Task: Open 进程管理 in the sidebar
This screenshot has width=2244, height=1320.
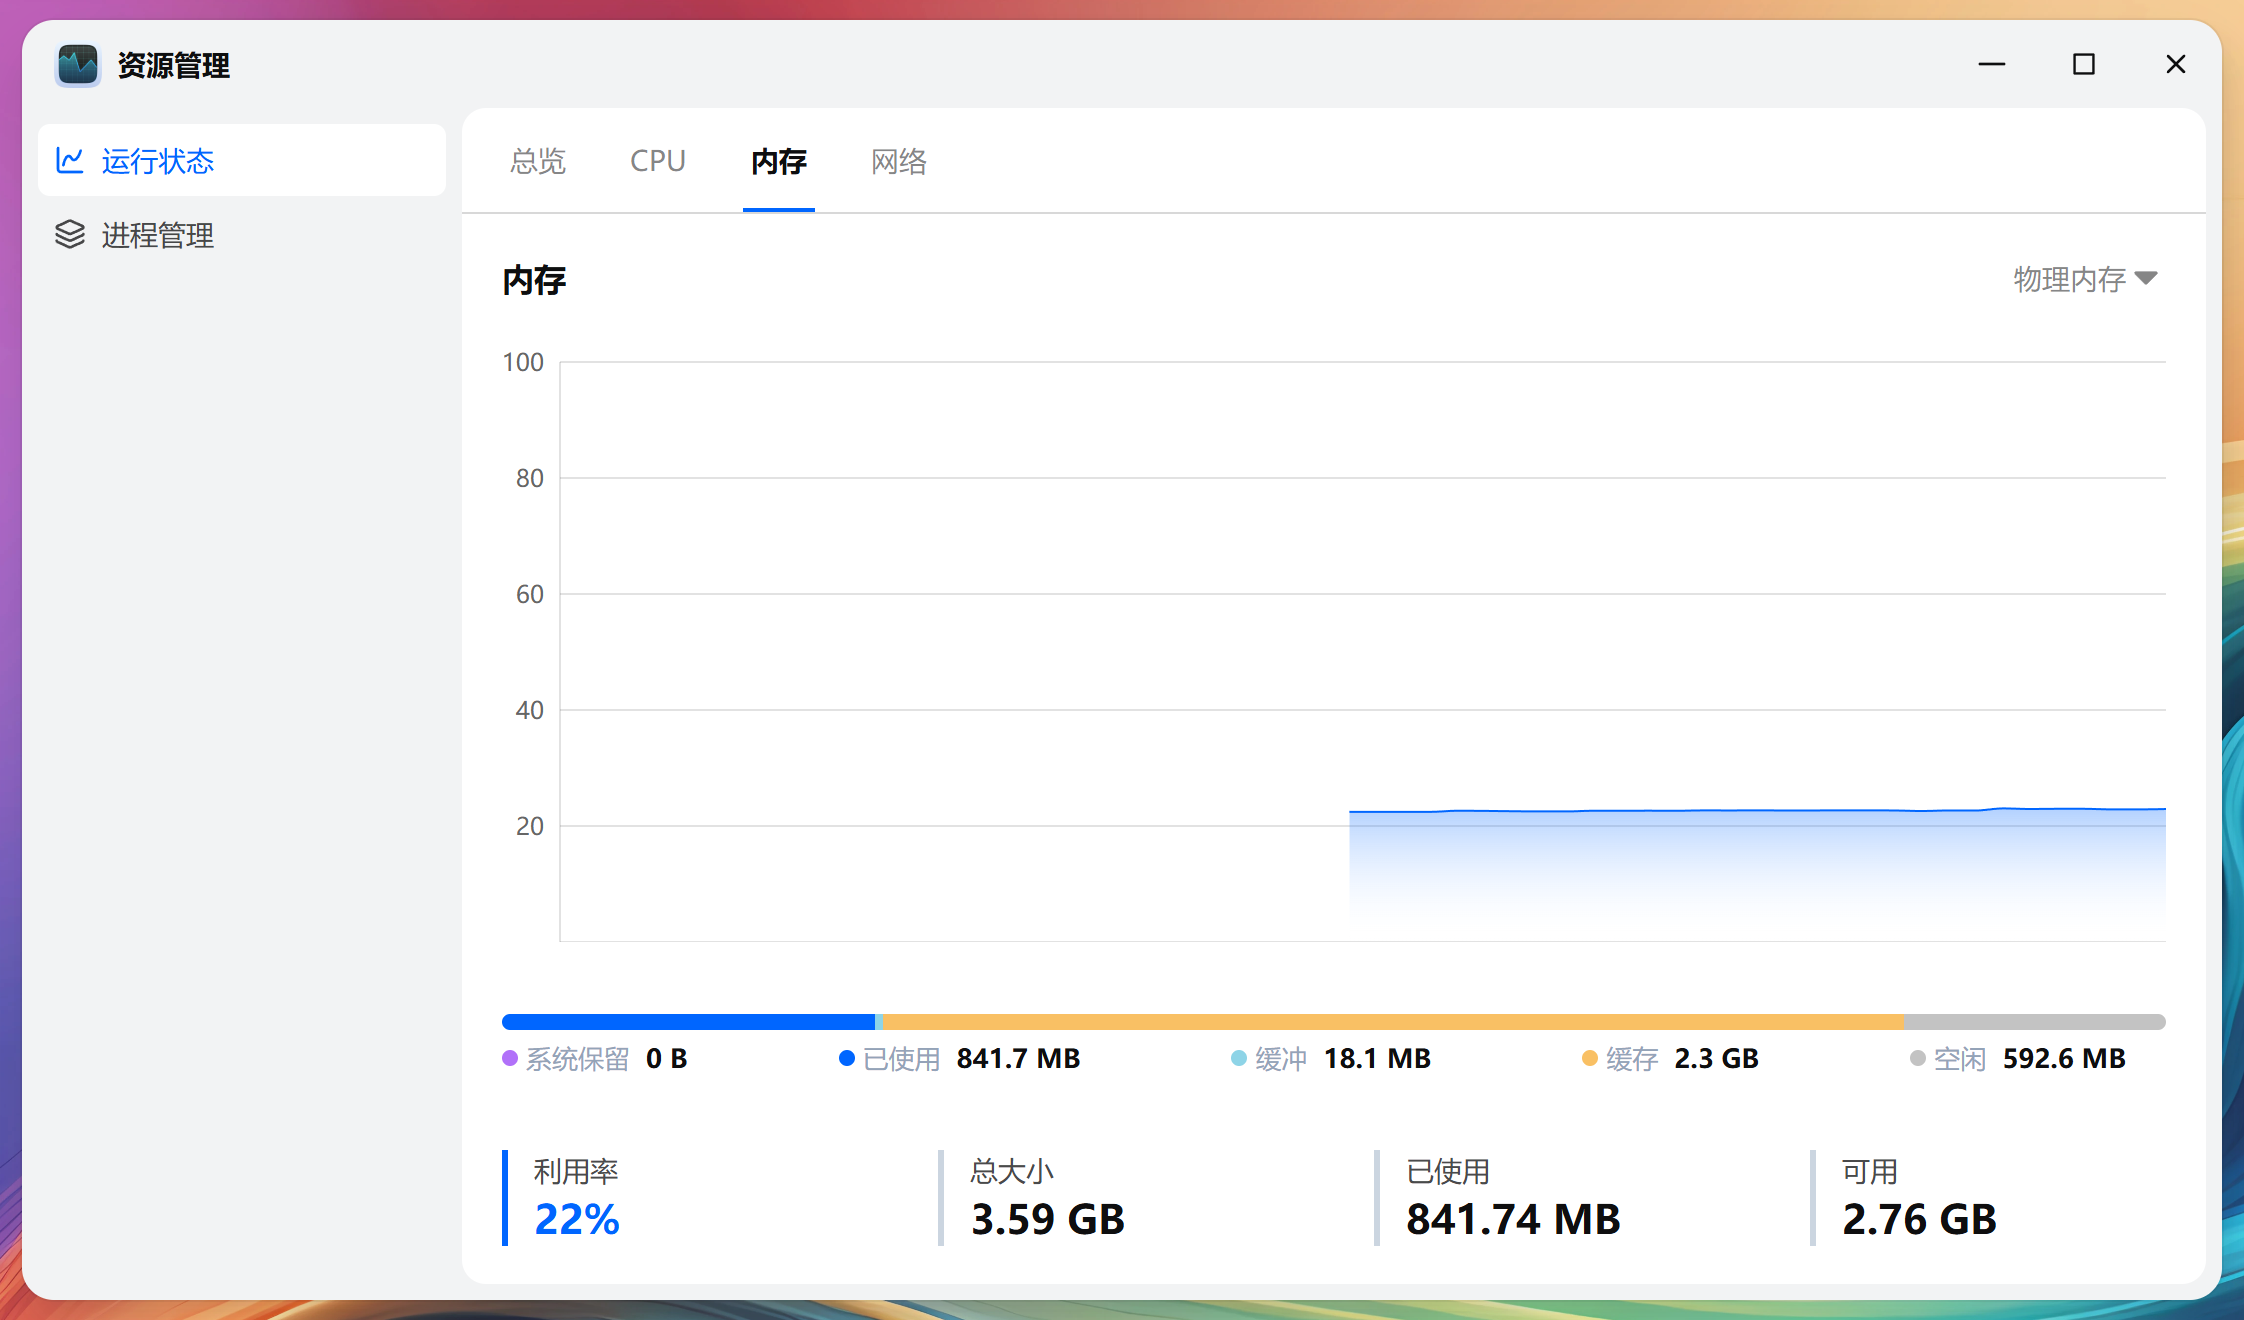Action: [158, 235]
